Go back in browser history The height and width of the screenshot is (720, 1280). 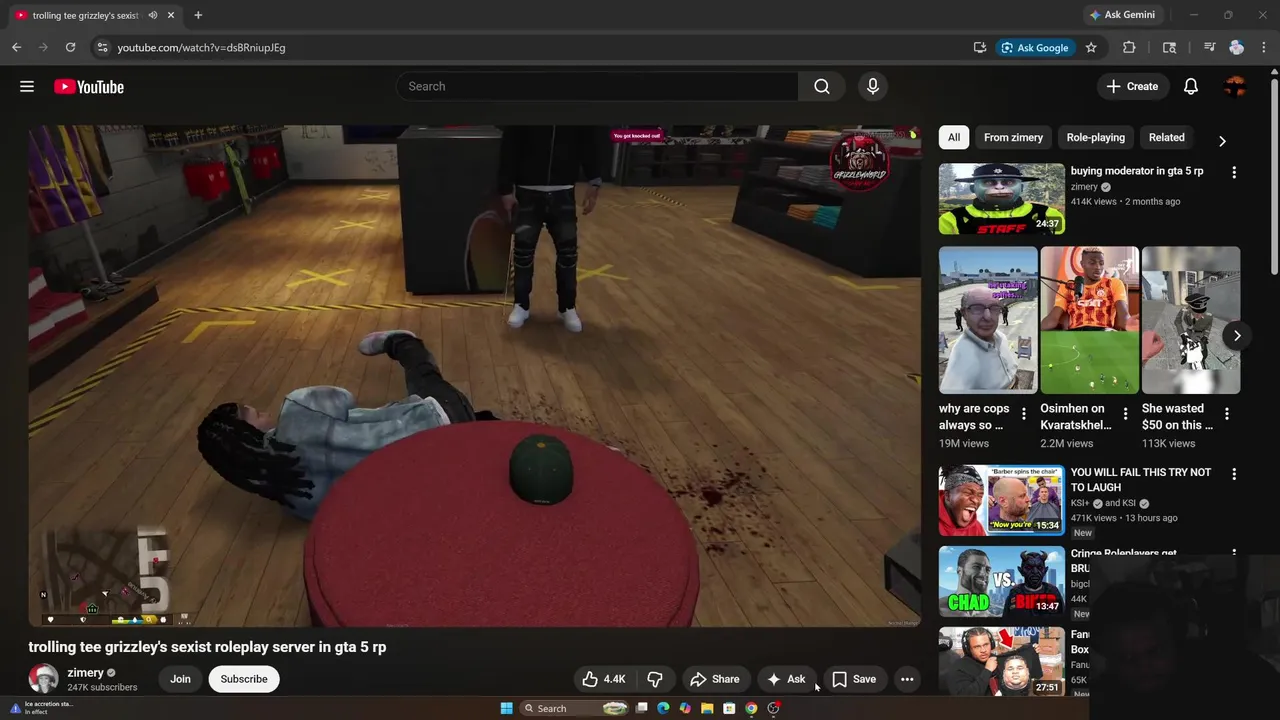pyautogui.click(x=17, y=47)
